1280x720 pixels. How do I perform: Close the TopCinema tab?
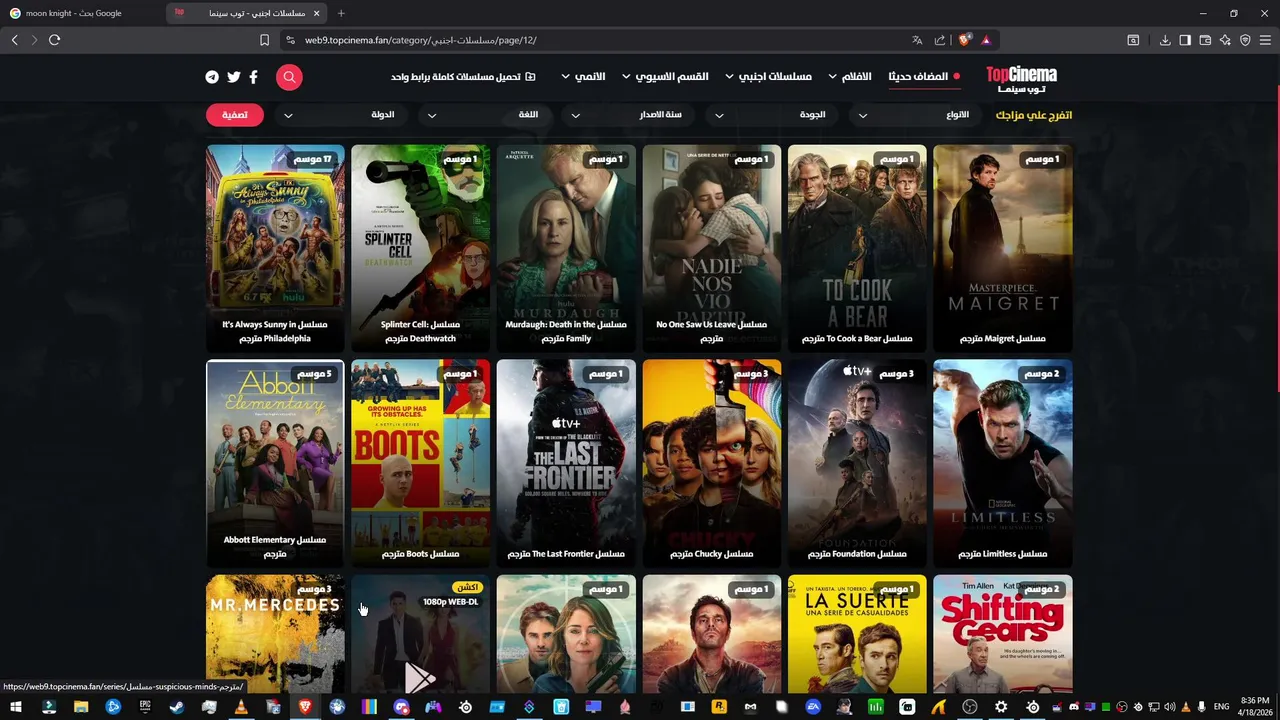click(317, 13)
